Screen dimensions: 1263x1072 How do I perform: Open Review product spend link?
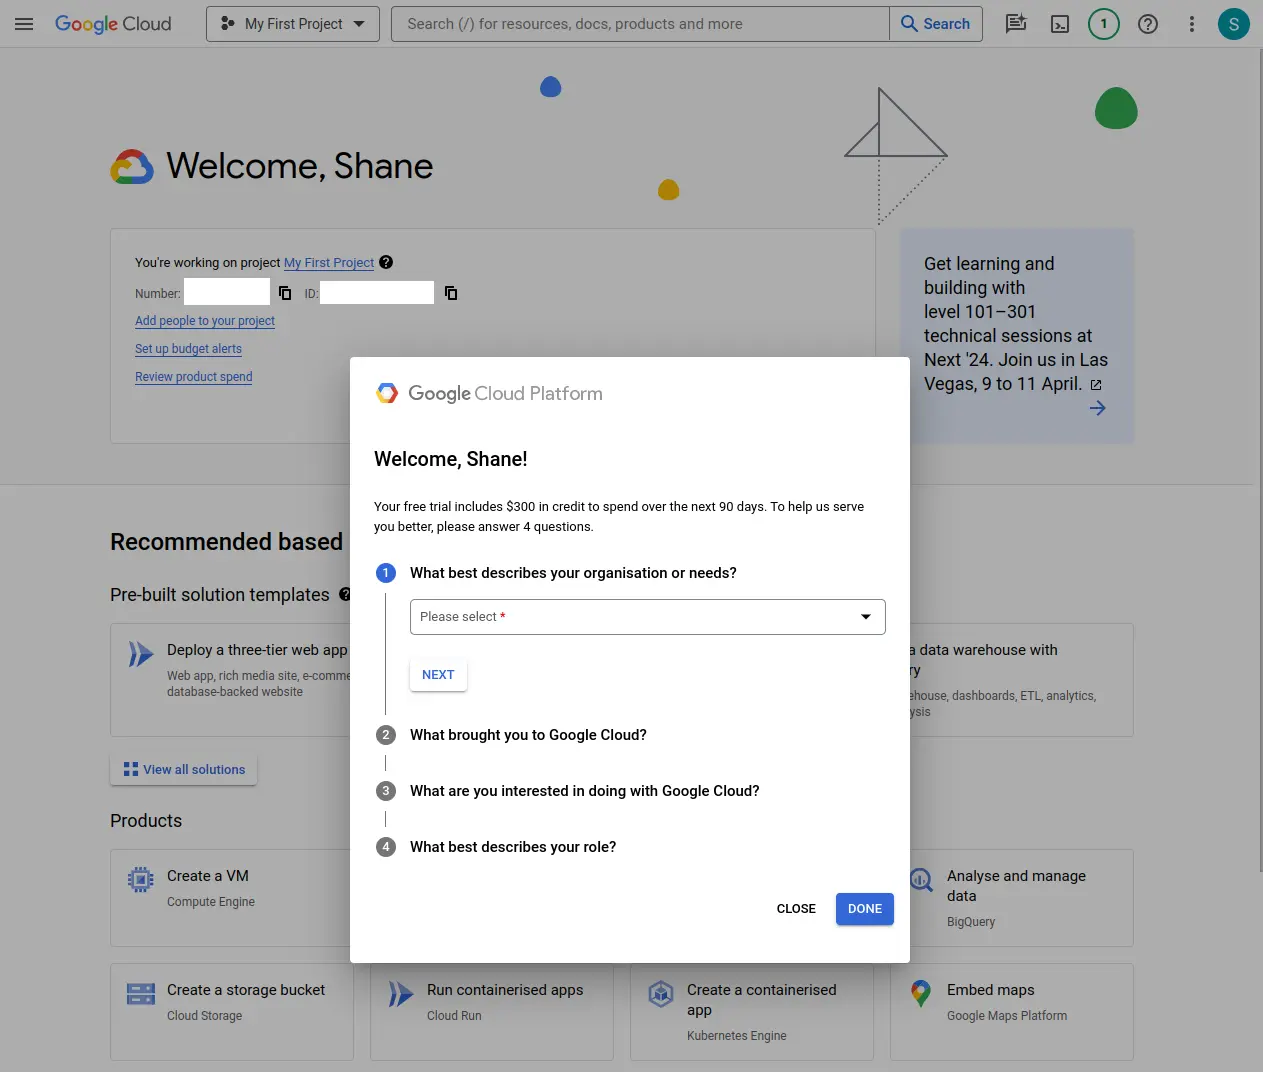pyautogui.click(x=194, y=377)
